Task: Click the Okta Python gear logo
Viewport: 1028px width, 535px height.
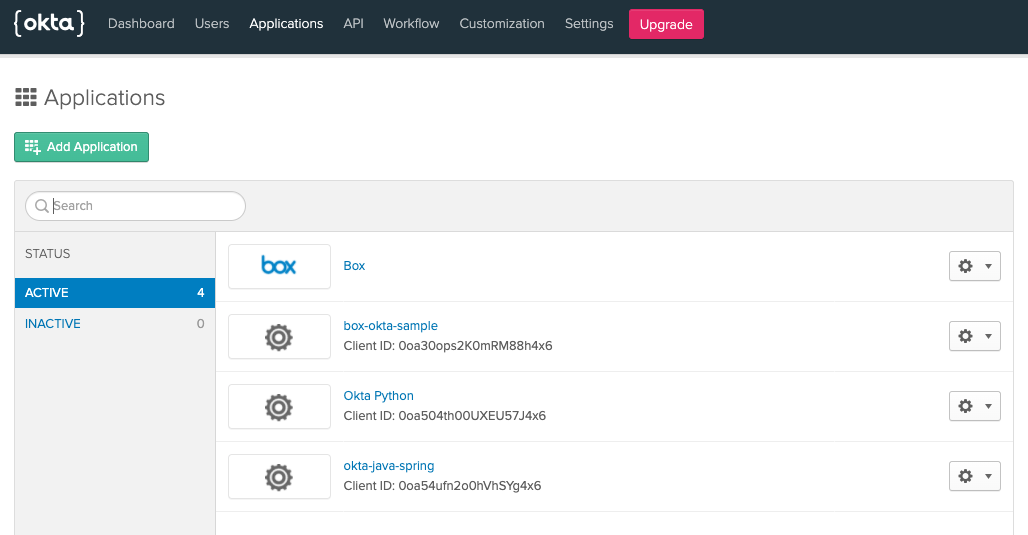Action: click(x=279, y=406)
